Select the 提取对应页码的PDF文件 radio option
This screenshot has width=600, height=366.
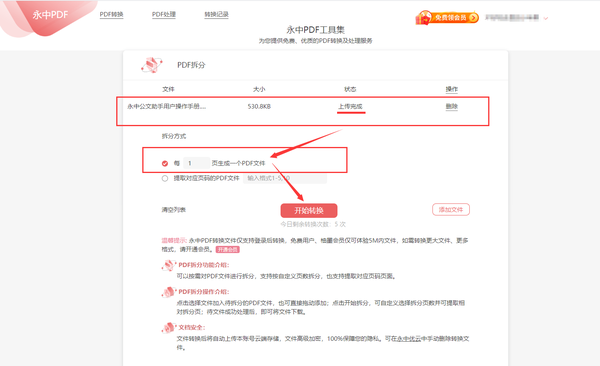pyautogui.click(x=165, y=178)
